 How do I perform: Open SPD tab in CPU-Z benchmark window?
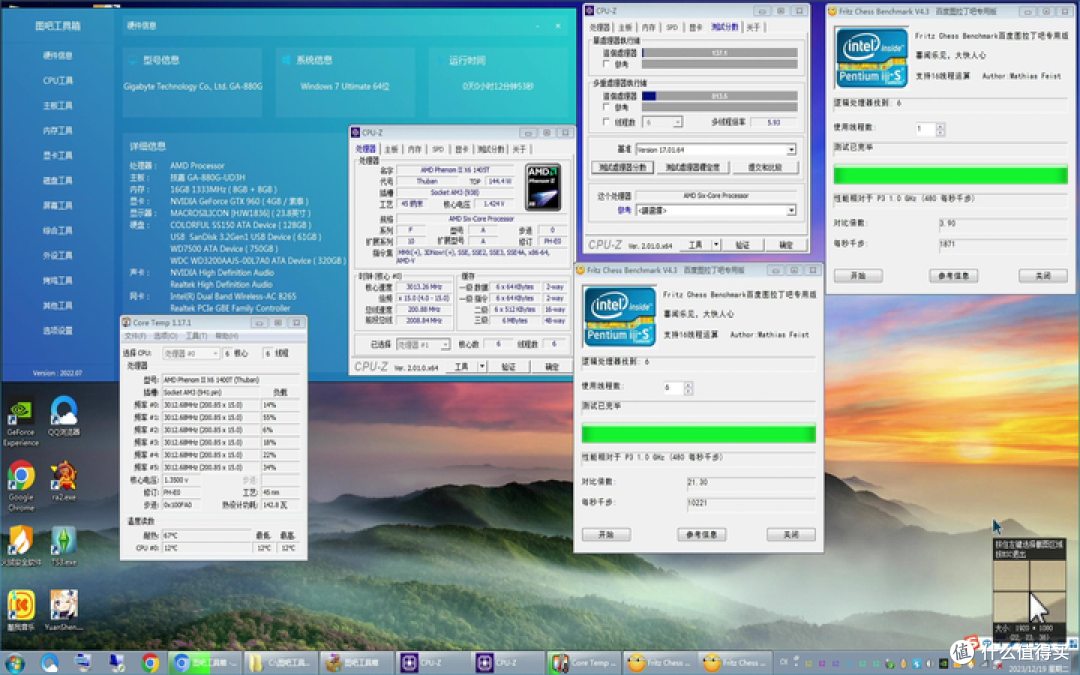pos(672,28)
